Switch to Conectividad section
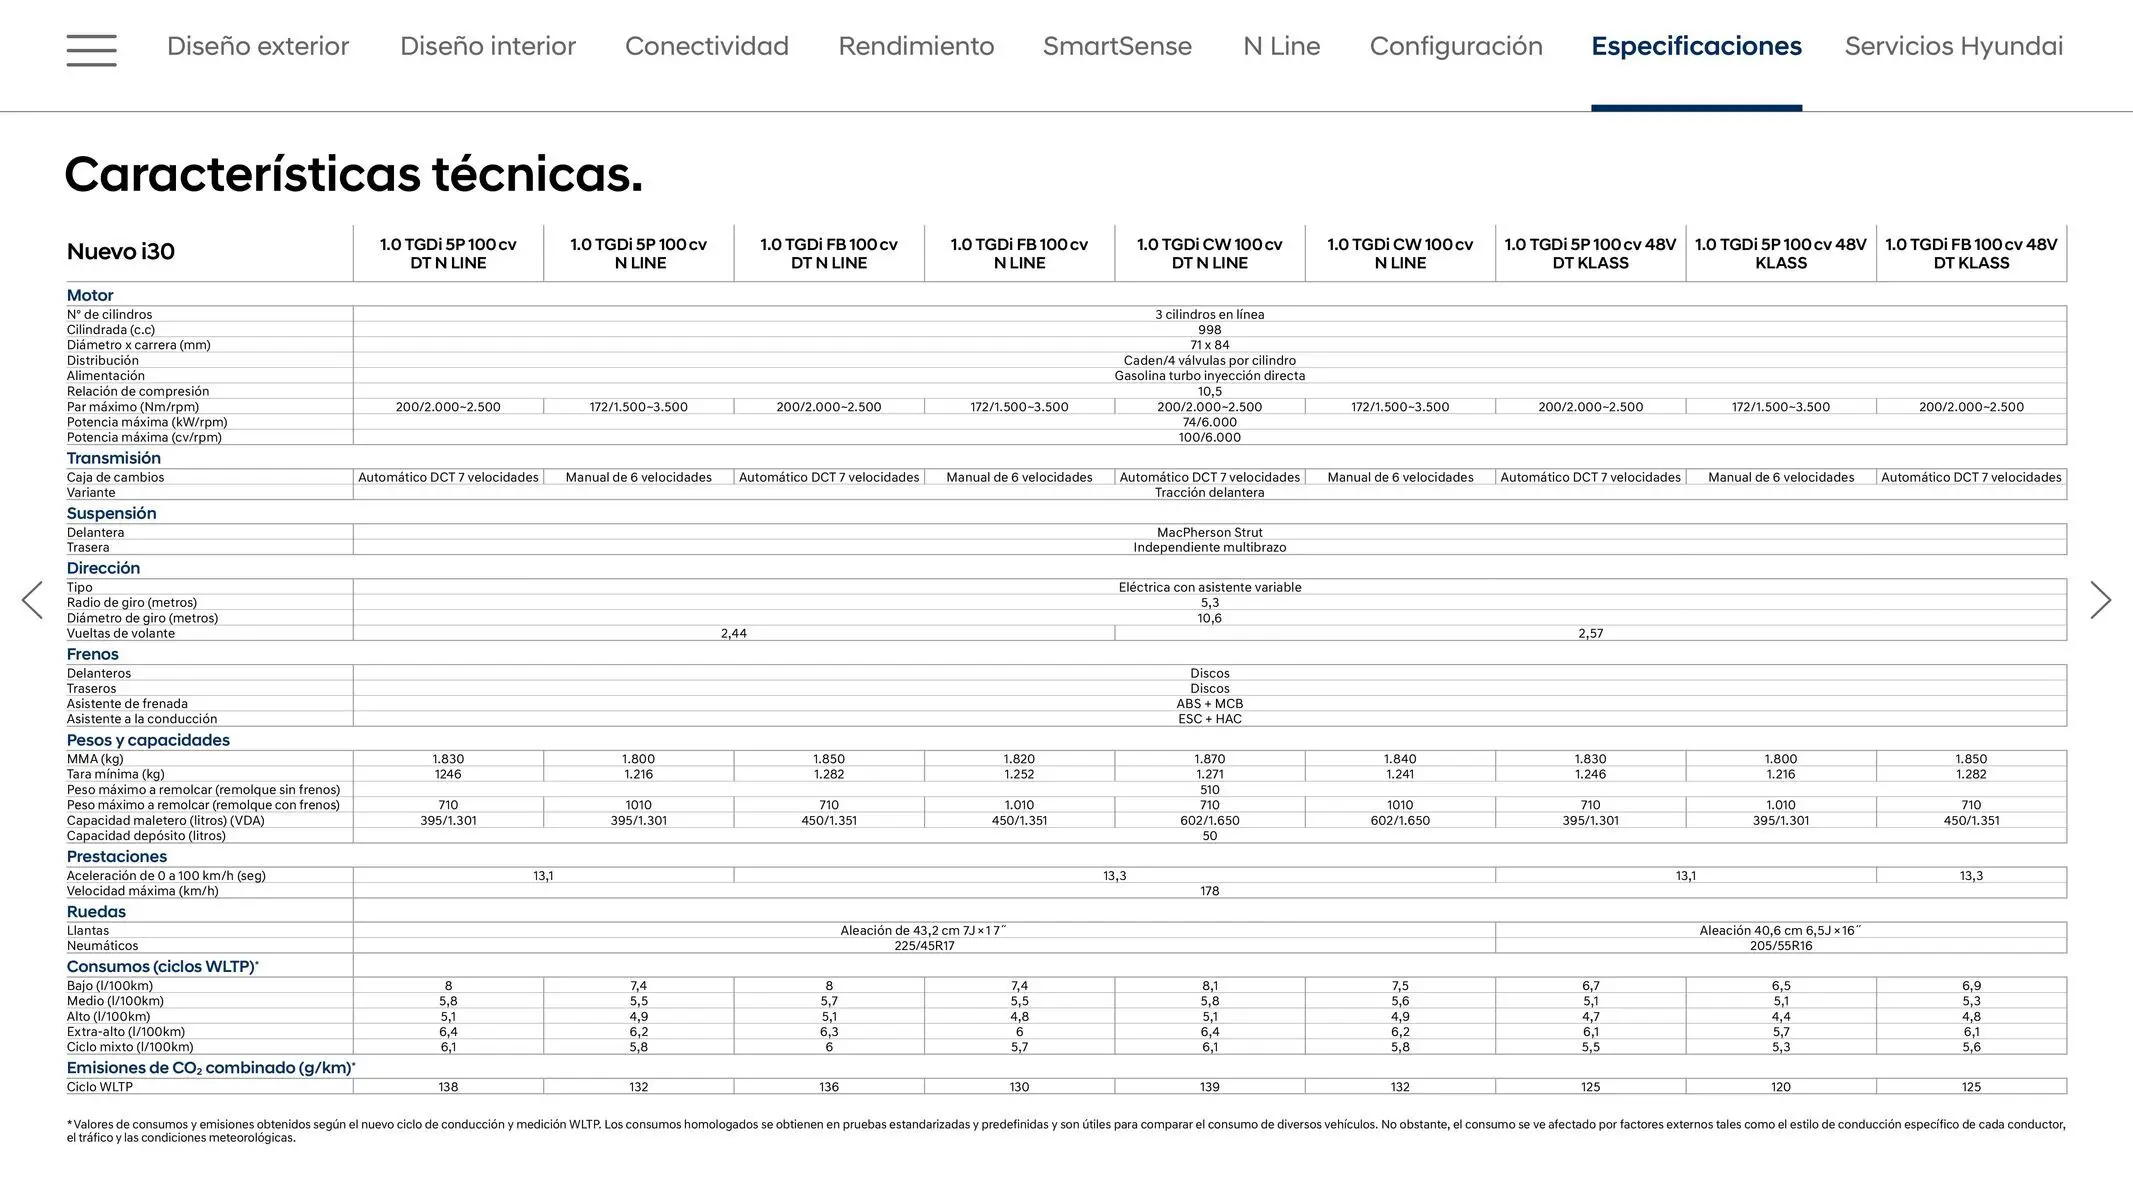Image resolution: width=2133 pixels, height=1200 pixels. 706,46
